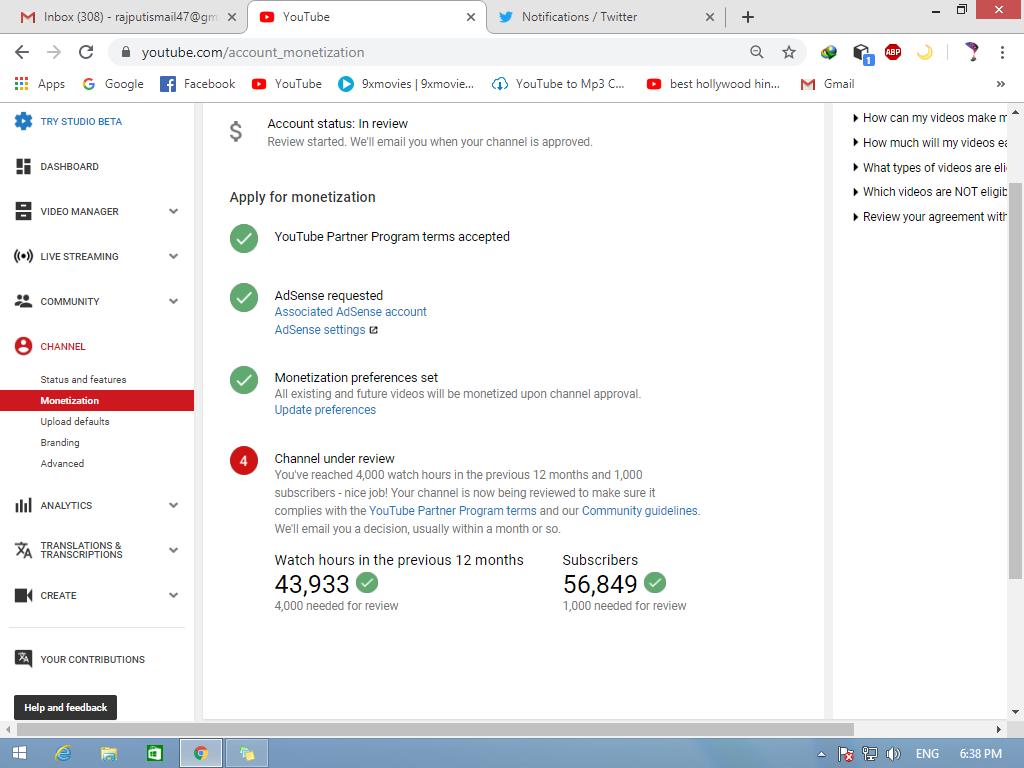The height and width of the screenshot is (768, 1024).
Task: Open the Associated AdSense account link
Action: (350, 312)
